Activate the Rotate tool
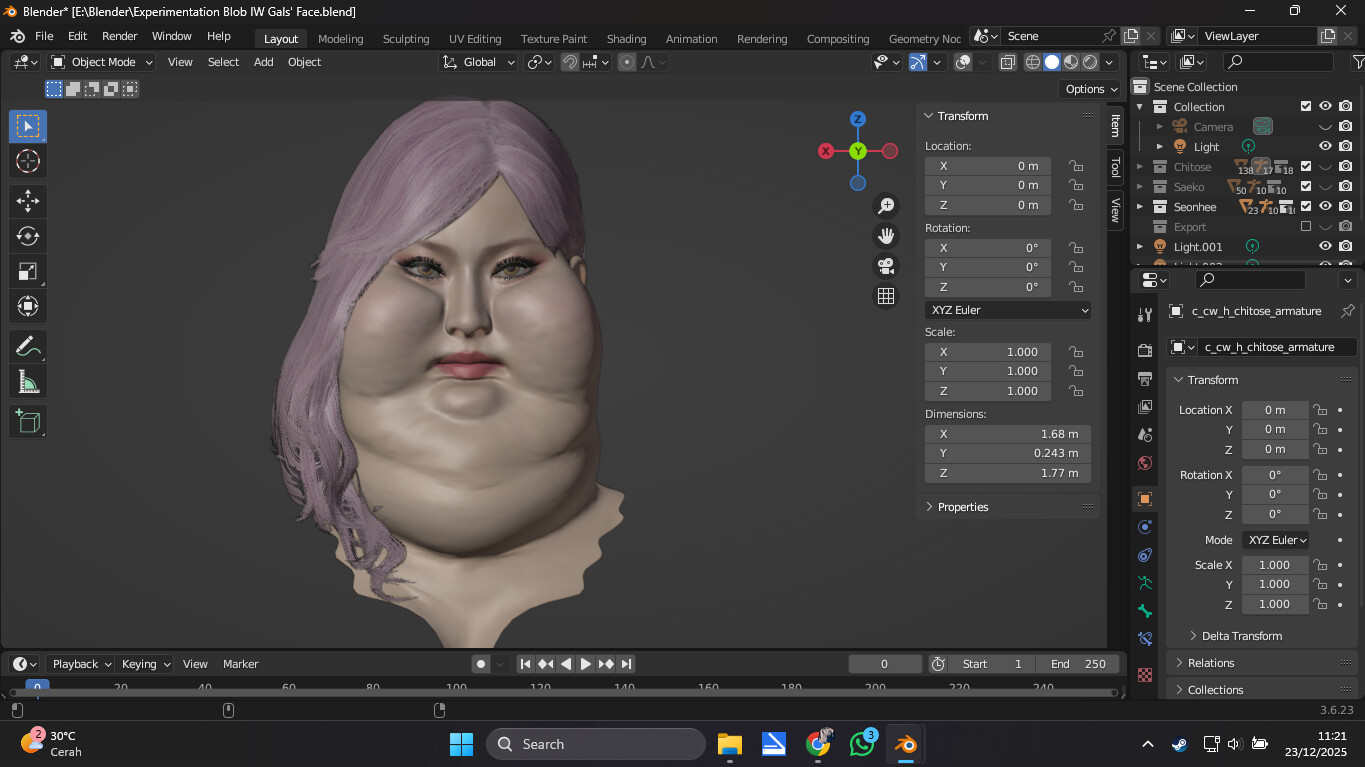The width and height of the screenshot is (1365, 767). 28,236
